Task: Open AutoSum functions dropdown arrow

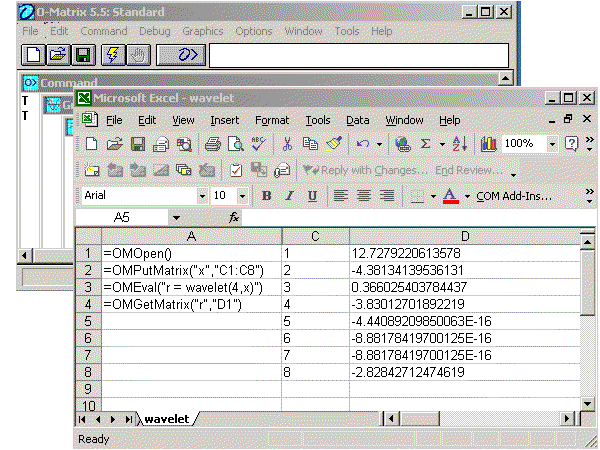Action: [x=442, y=145]
